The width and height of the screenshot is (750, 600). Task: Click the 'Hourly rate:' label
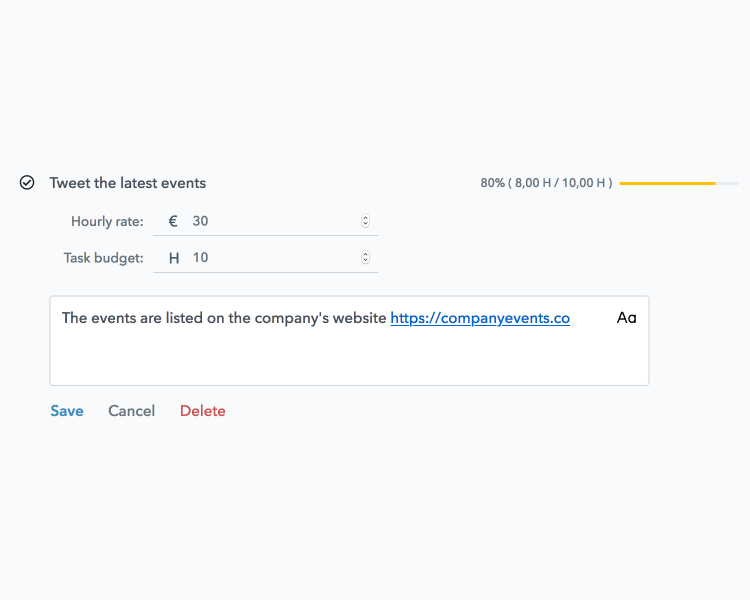107,222
